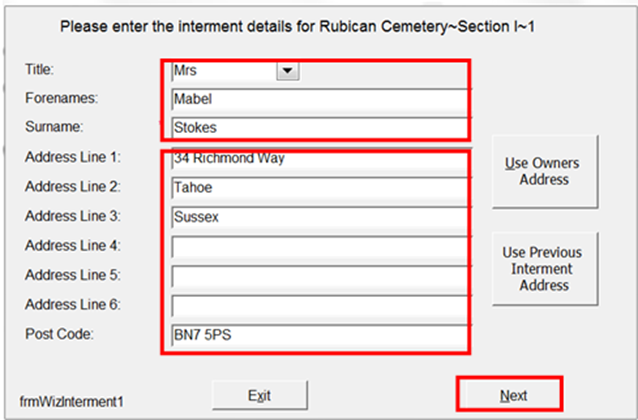Click the Forenames field containing Mabel
638x420 pixels.
315,99
